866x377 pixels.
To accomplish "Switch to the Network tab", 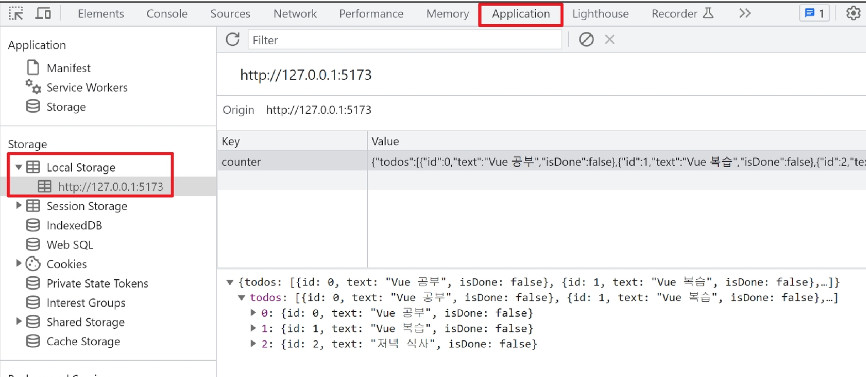I will click(x=295, y=14).
